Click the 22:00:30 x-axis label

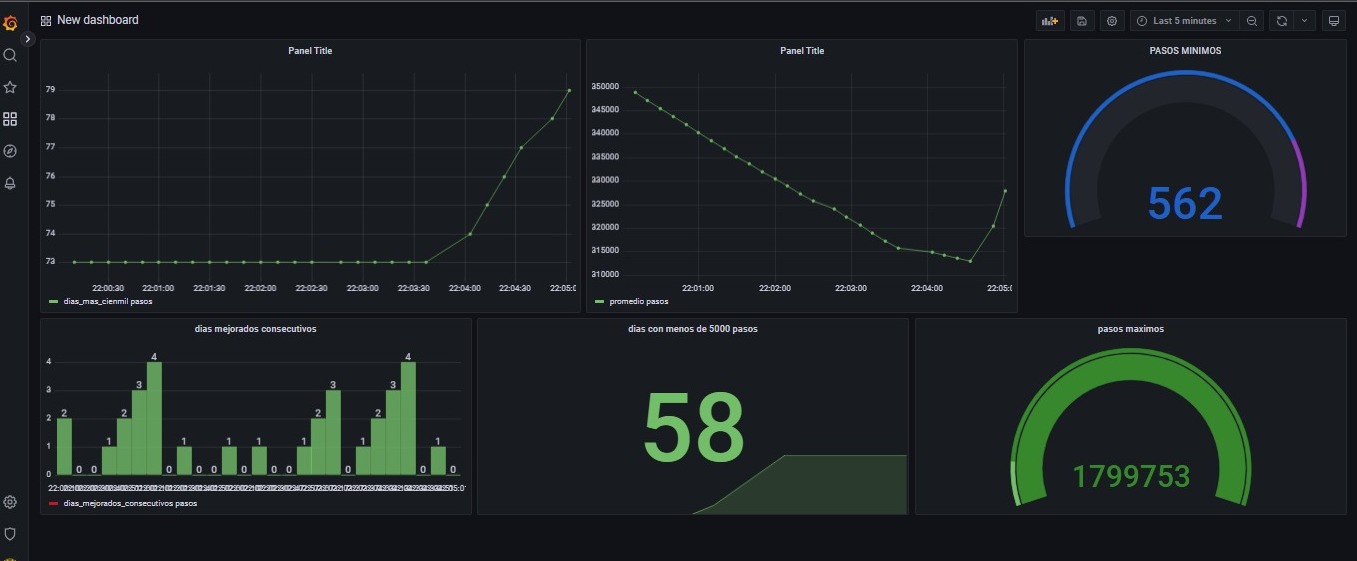pos(106,288)
